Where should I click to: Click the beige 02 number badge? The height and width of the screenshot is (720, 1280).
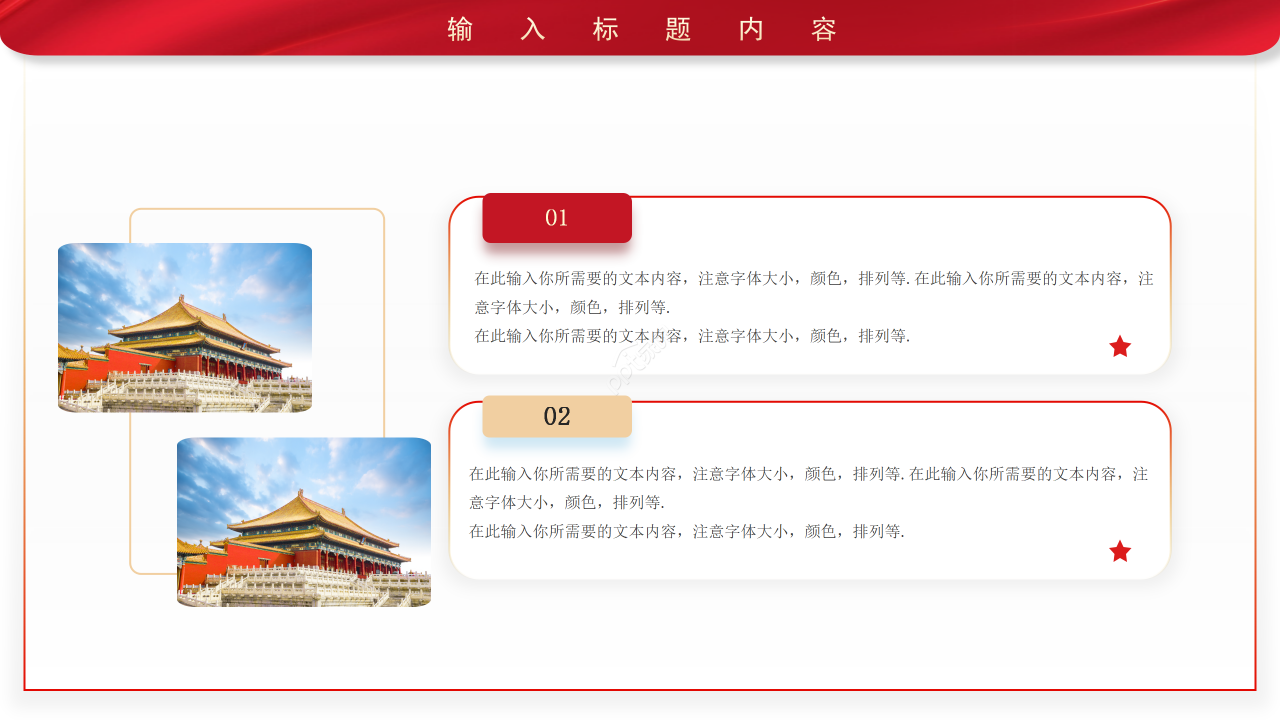(x=557, y=416)
